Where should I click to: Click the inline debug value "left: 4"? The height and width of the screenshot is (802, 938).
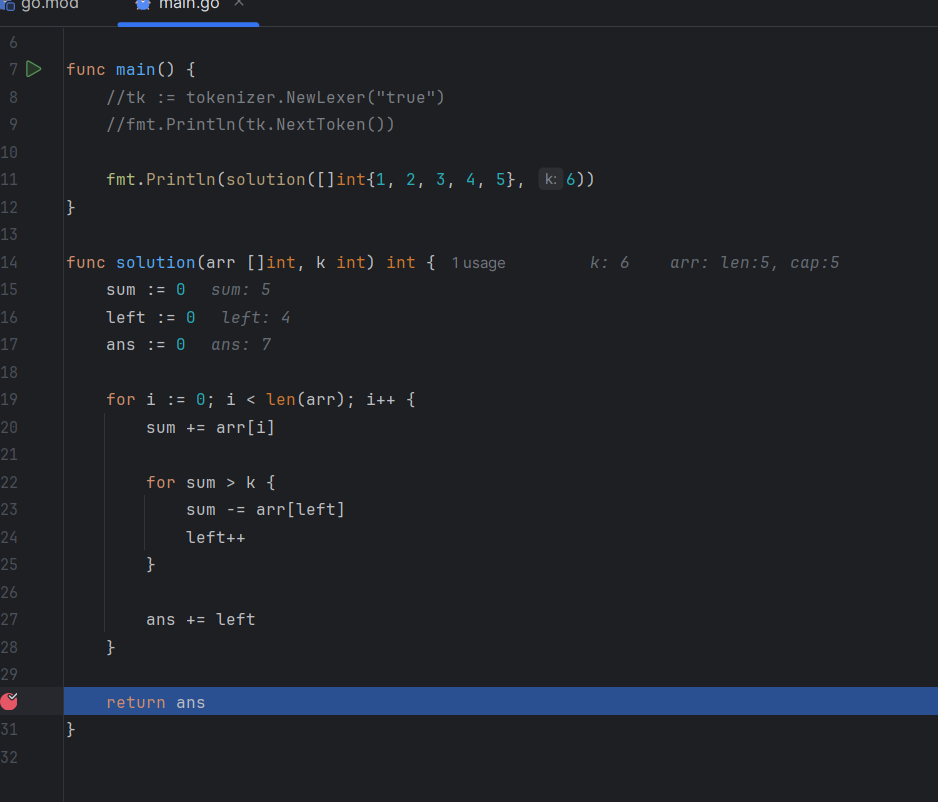(255, 318)
